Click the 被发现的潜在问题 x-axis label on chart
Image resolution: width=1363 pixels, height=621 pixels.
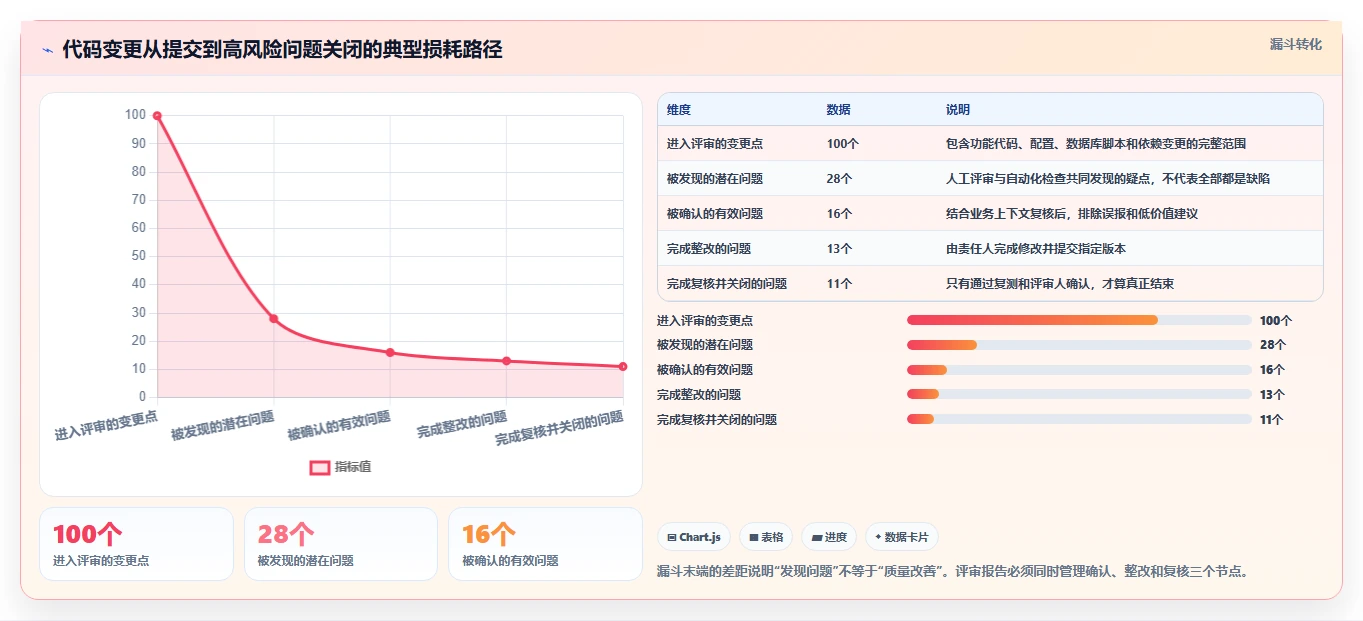pyautogui.click(x=222, y=425)
